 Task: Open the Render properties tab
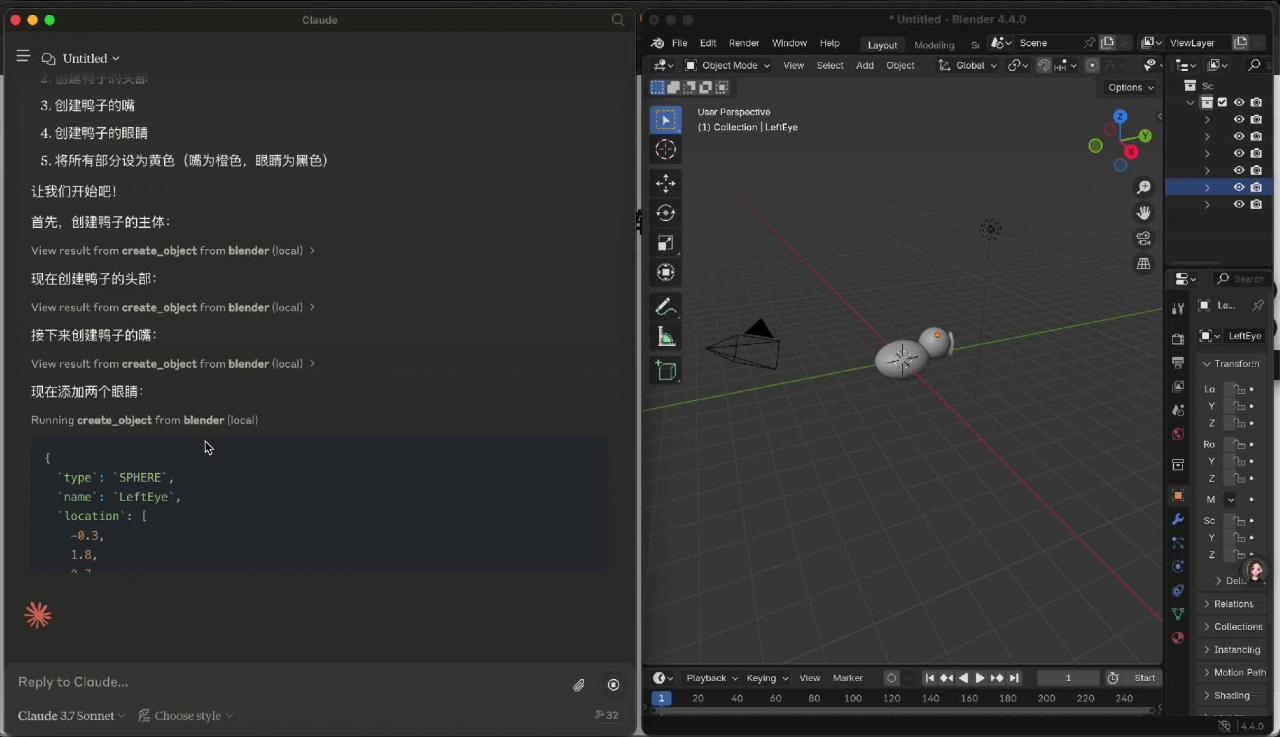1178,339
